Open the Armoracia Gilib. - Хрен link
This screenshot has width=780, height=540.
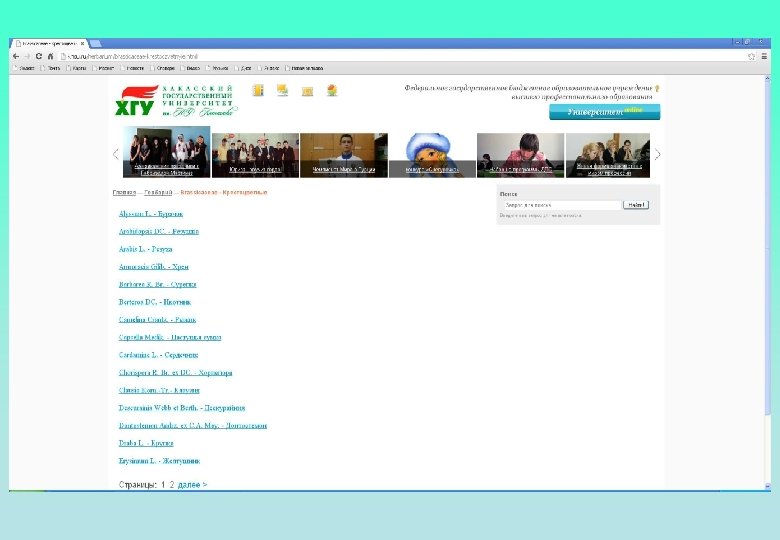[154, 267]
